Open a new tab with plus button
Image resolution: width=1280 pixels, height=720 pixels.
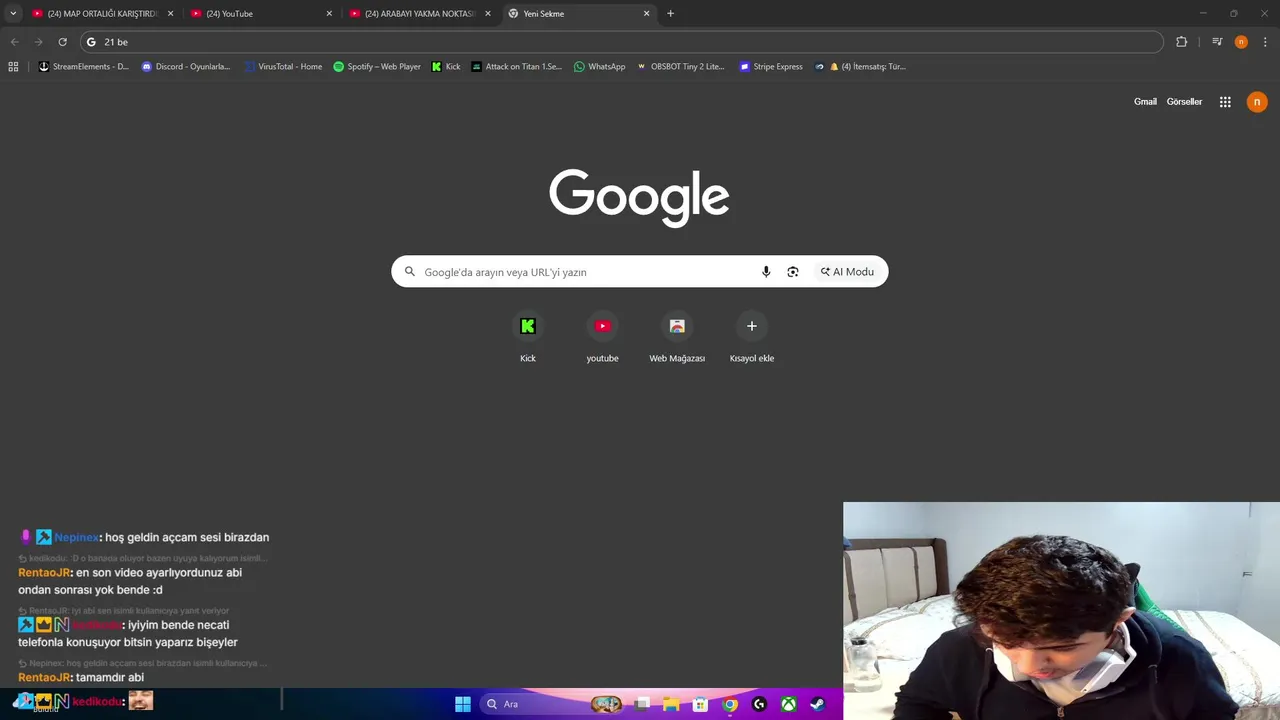pyautogui.click(x=670, y=14)
